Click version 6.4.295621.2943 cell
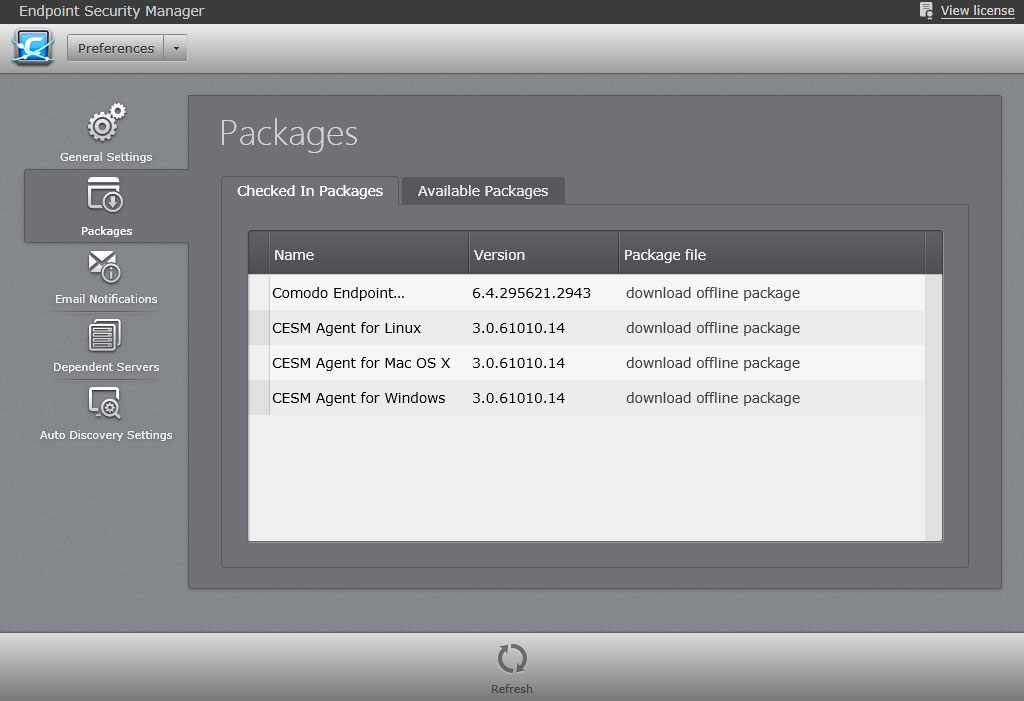This screenshot has width=1024, height=701. pyautogui.click(x=531, y=293)
